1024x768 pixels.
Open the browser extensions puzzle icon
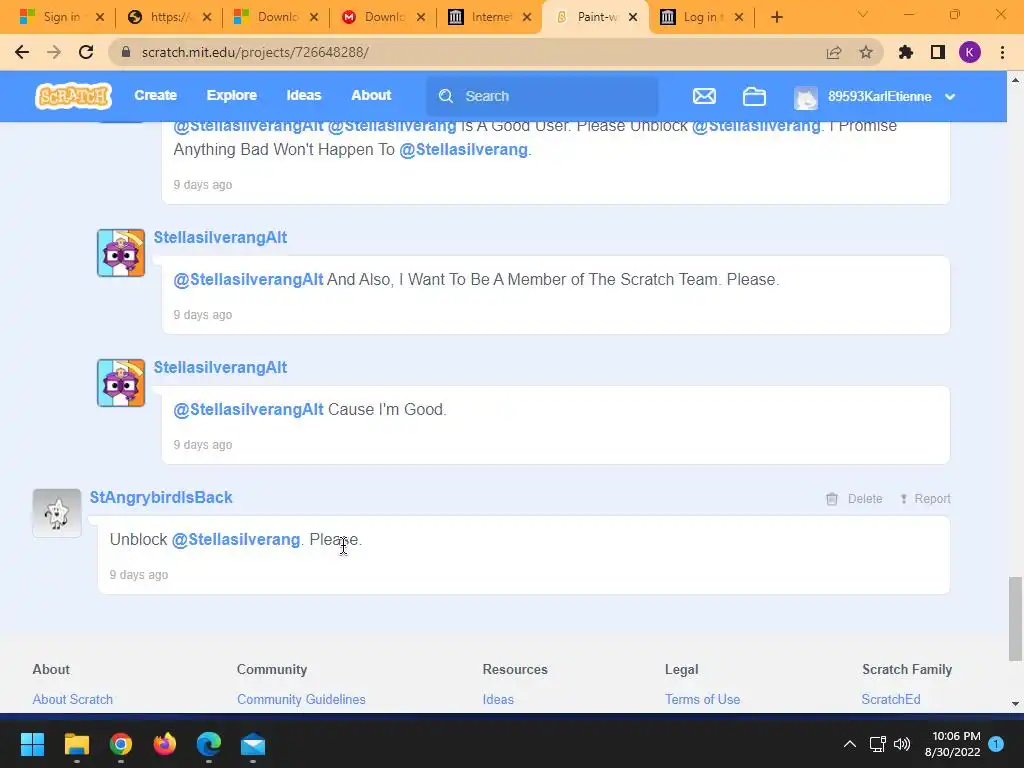(906, 52)
